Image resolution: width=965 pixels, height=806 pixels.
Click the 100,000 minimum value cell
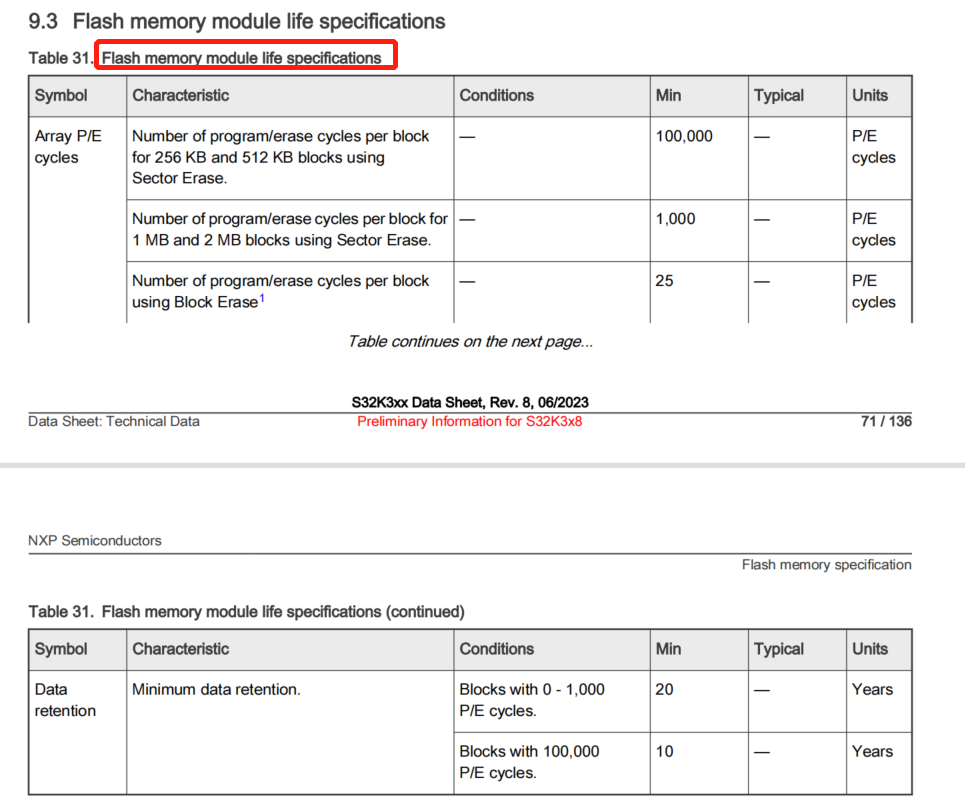pyautogui.click(x=684, y=136)
